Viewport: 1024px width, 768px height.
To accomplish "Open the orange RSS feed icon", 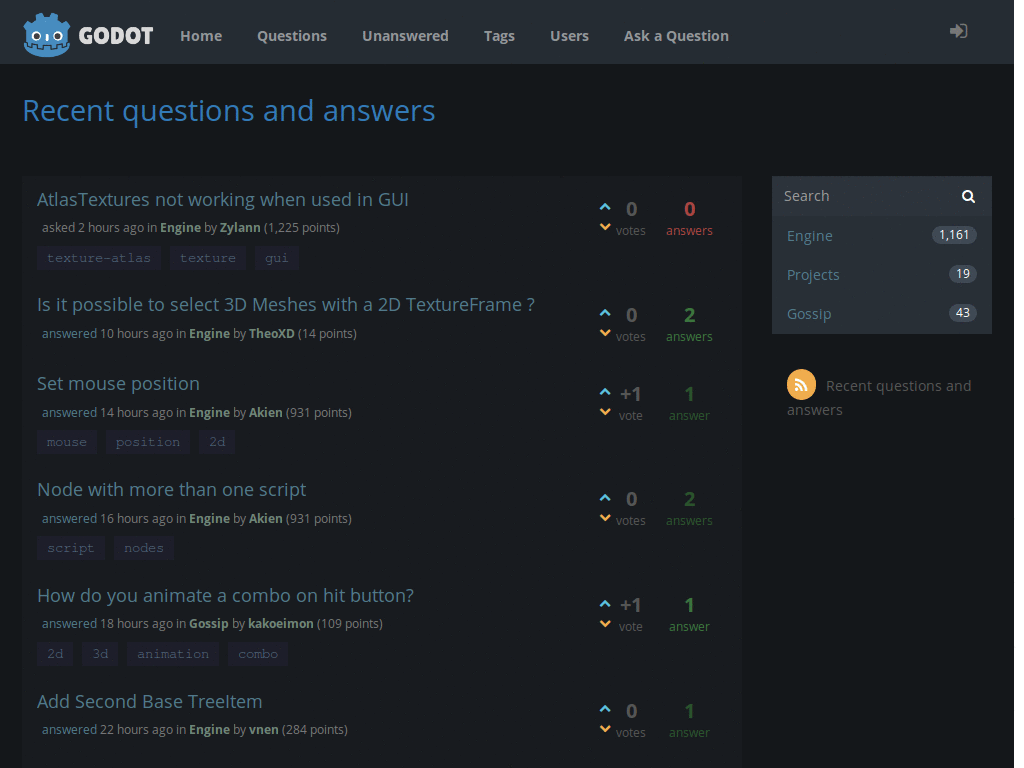I will tap(801, 385).
